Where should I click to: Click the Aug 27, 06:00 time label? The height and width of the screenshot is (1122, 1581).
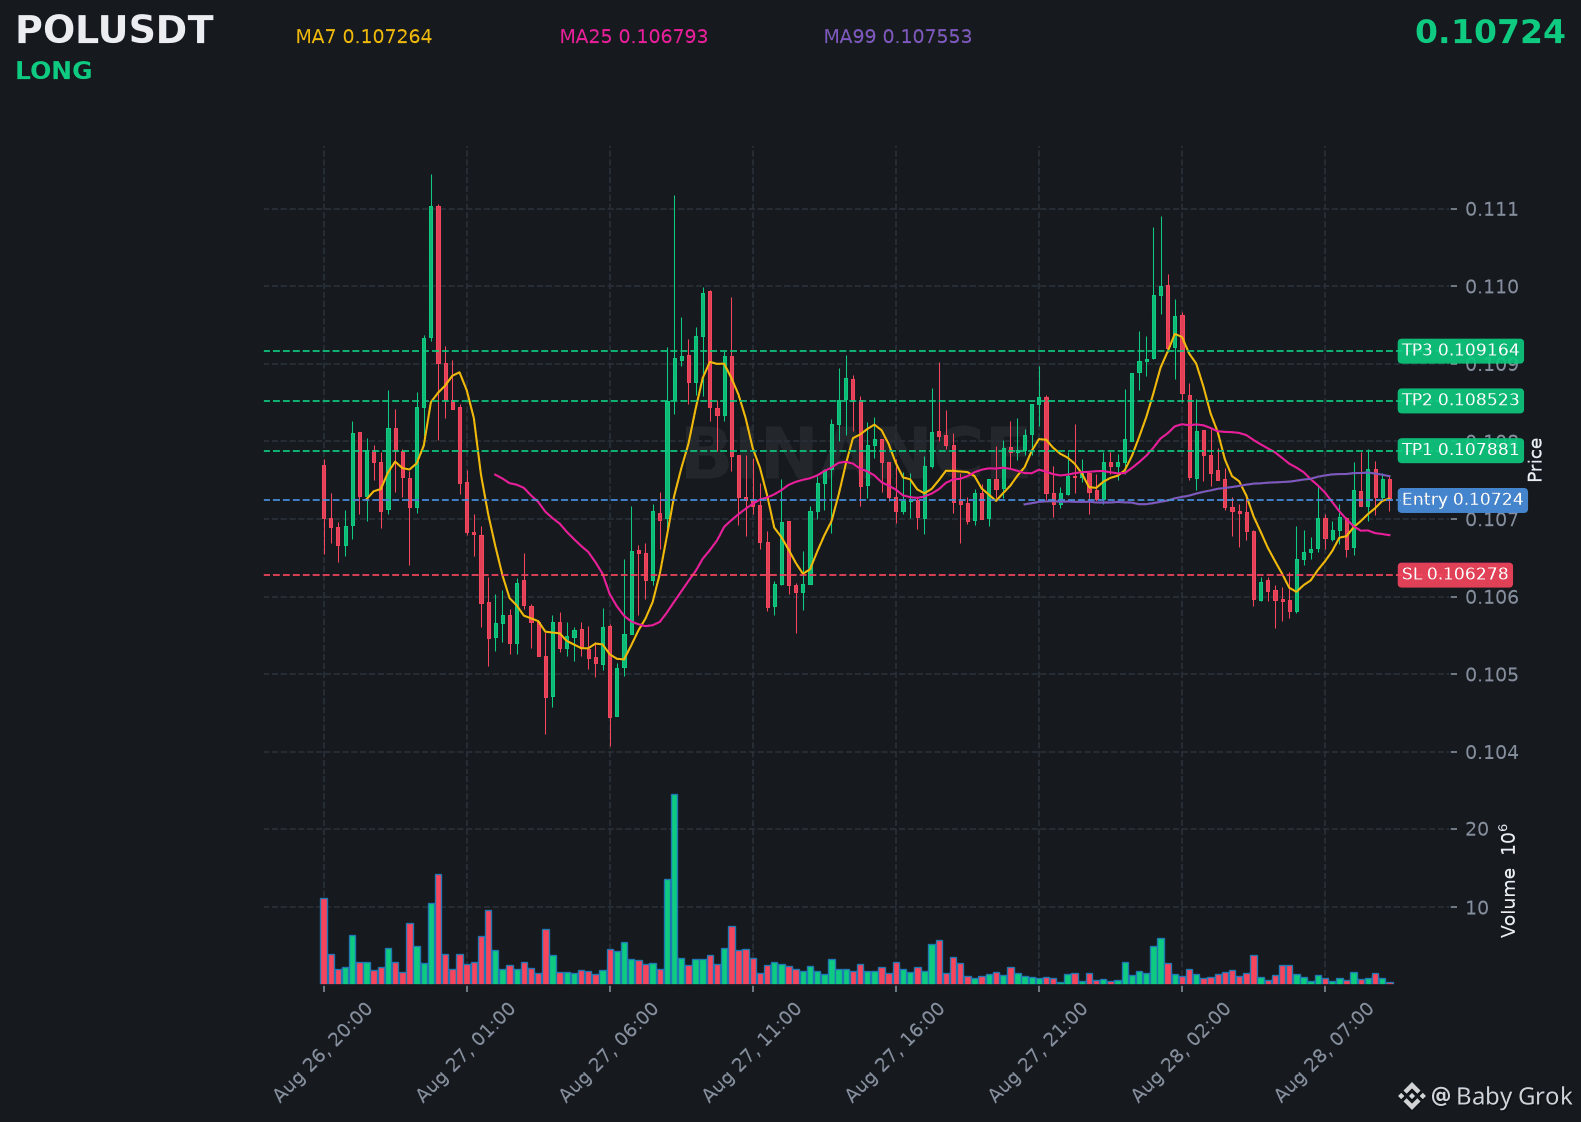pos(609,1052)
